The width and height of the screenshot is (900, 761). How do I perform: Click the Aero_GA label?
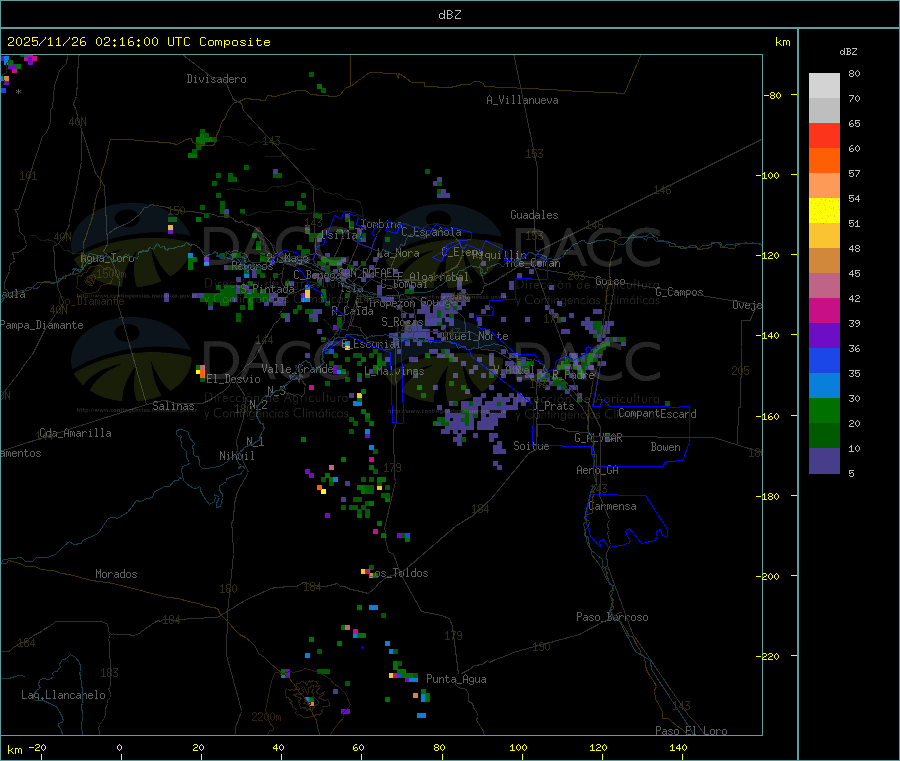(598, 470)
